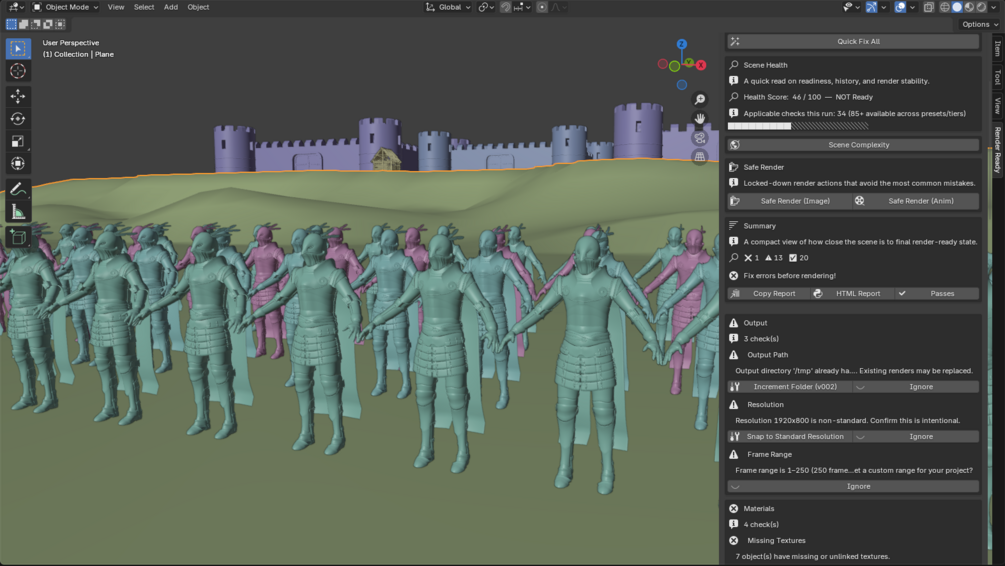Screen dimensions: 1005x566
Task: Click the Copy Report button
Action: pyautogui.click(x=768, y=294)
